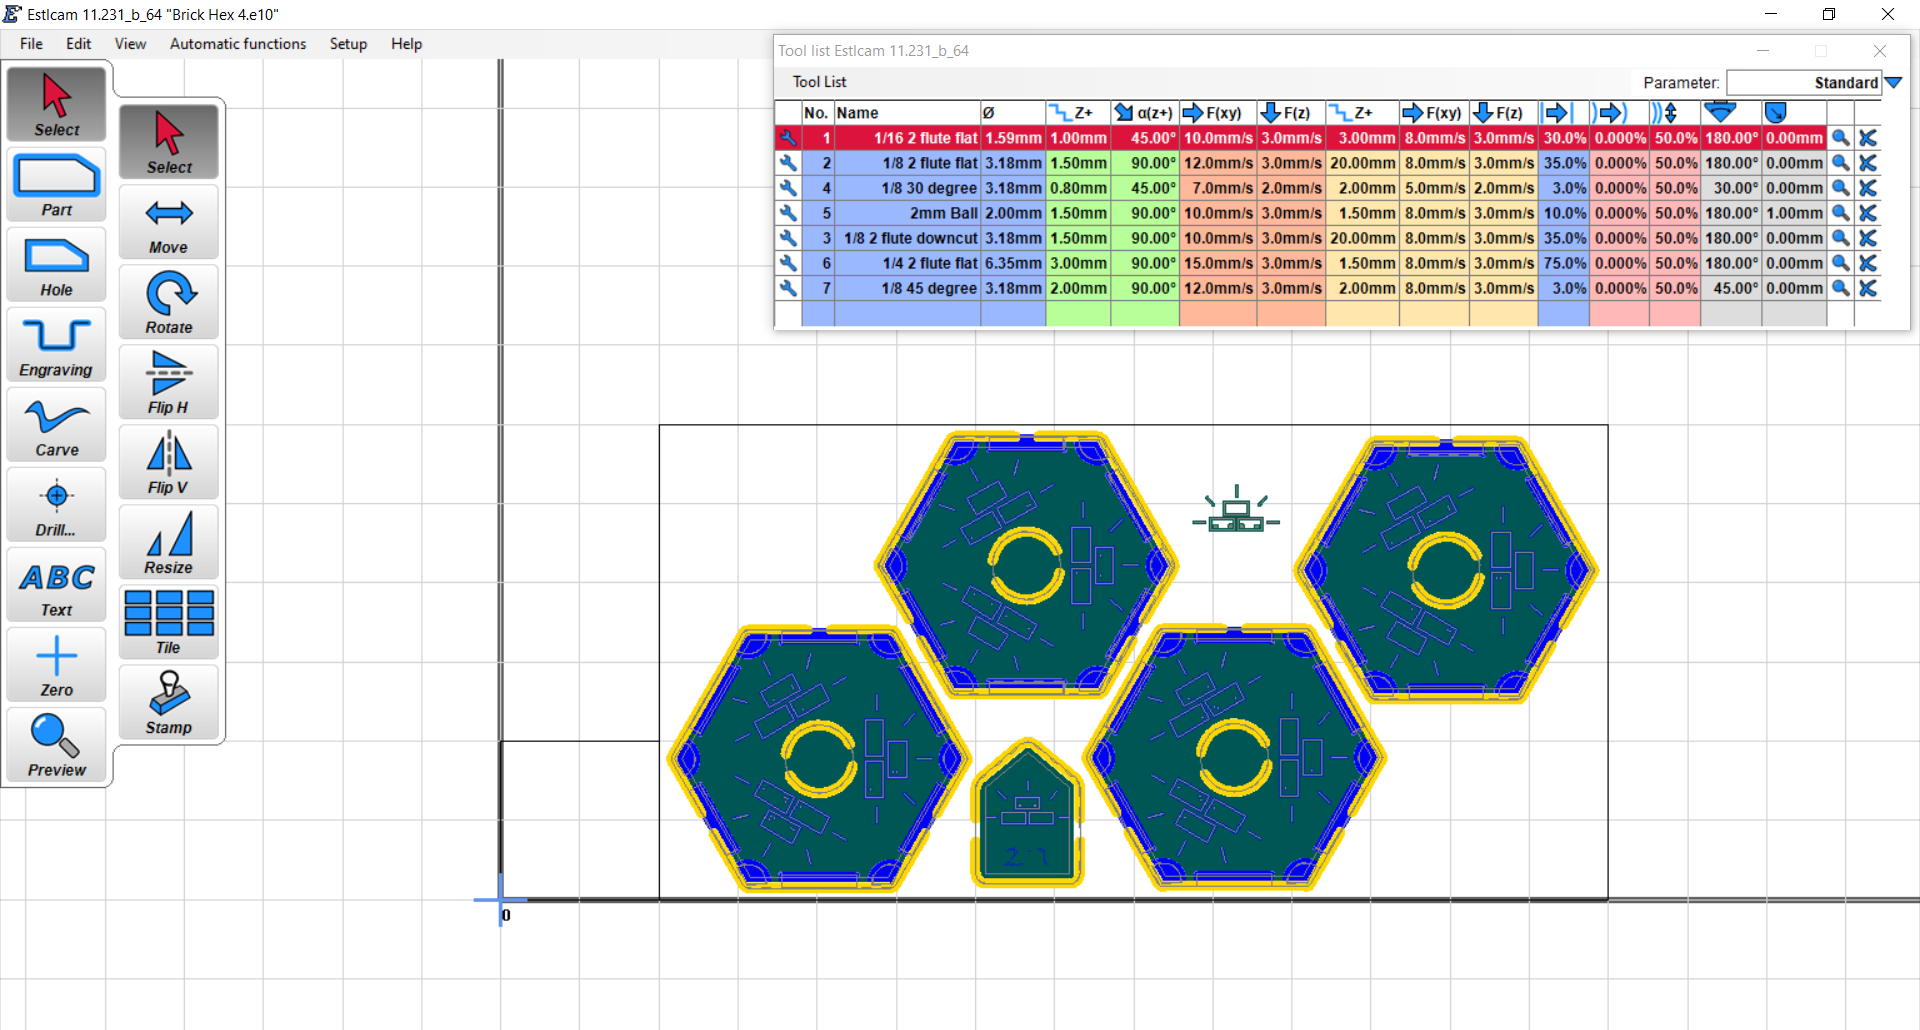The width and height of the screenshot is (1920, 1030).
Task: Click the No. column header
Action: point(817,113)
